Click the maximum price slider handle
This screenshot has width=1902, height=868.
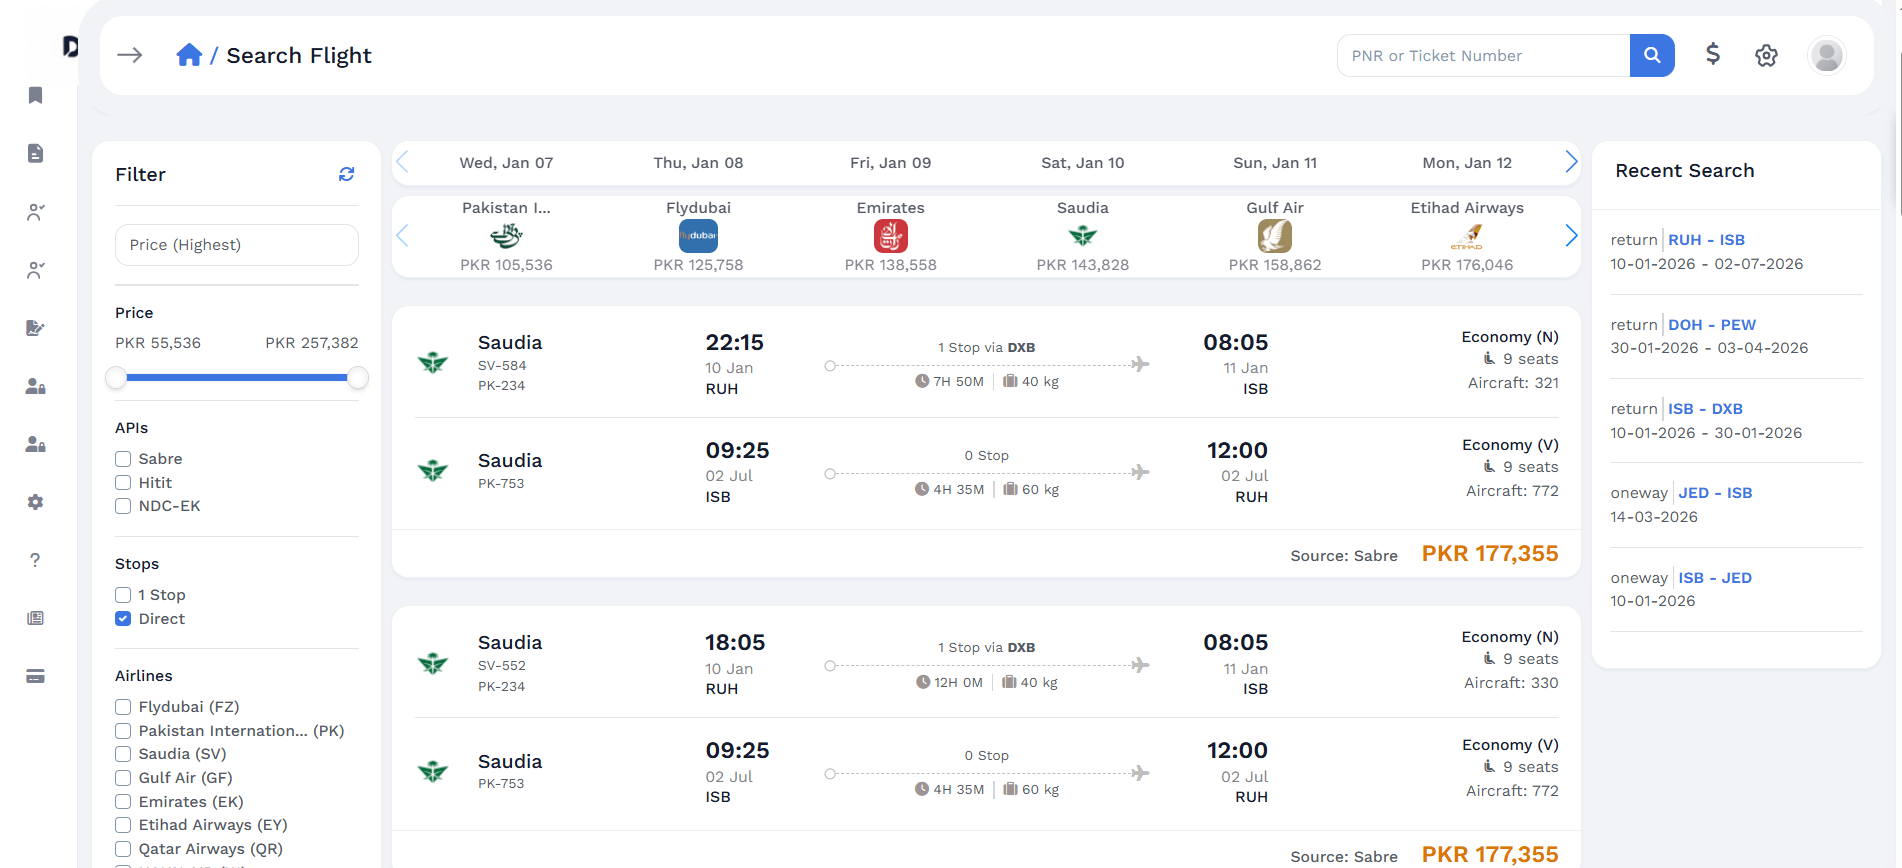[x=358, y=378]
